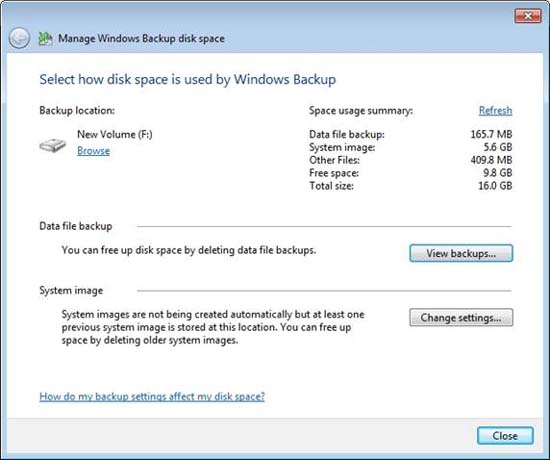Screen dimensions: 550x460
Task: Click the Select how disk space is used heading
Action: coord(188,79)
